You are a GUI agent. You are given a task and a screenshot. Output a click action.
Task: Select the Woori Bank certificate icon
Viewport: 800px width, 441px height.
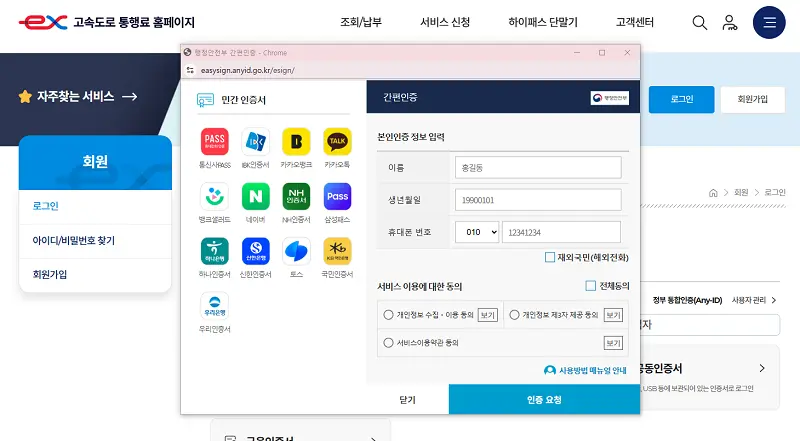click(x=215, y=306)
